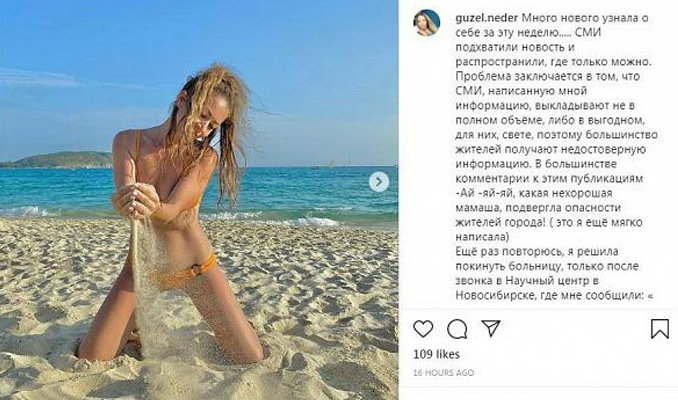Click the word "Новосибирске" in the caption
Screen dimensions: 678x400
[491, 295]
